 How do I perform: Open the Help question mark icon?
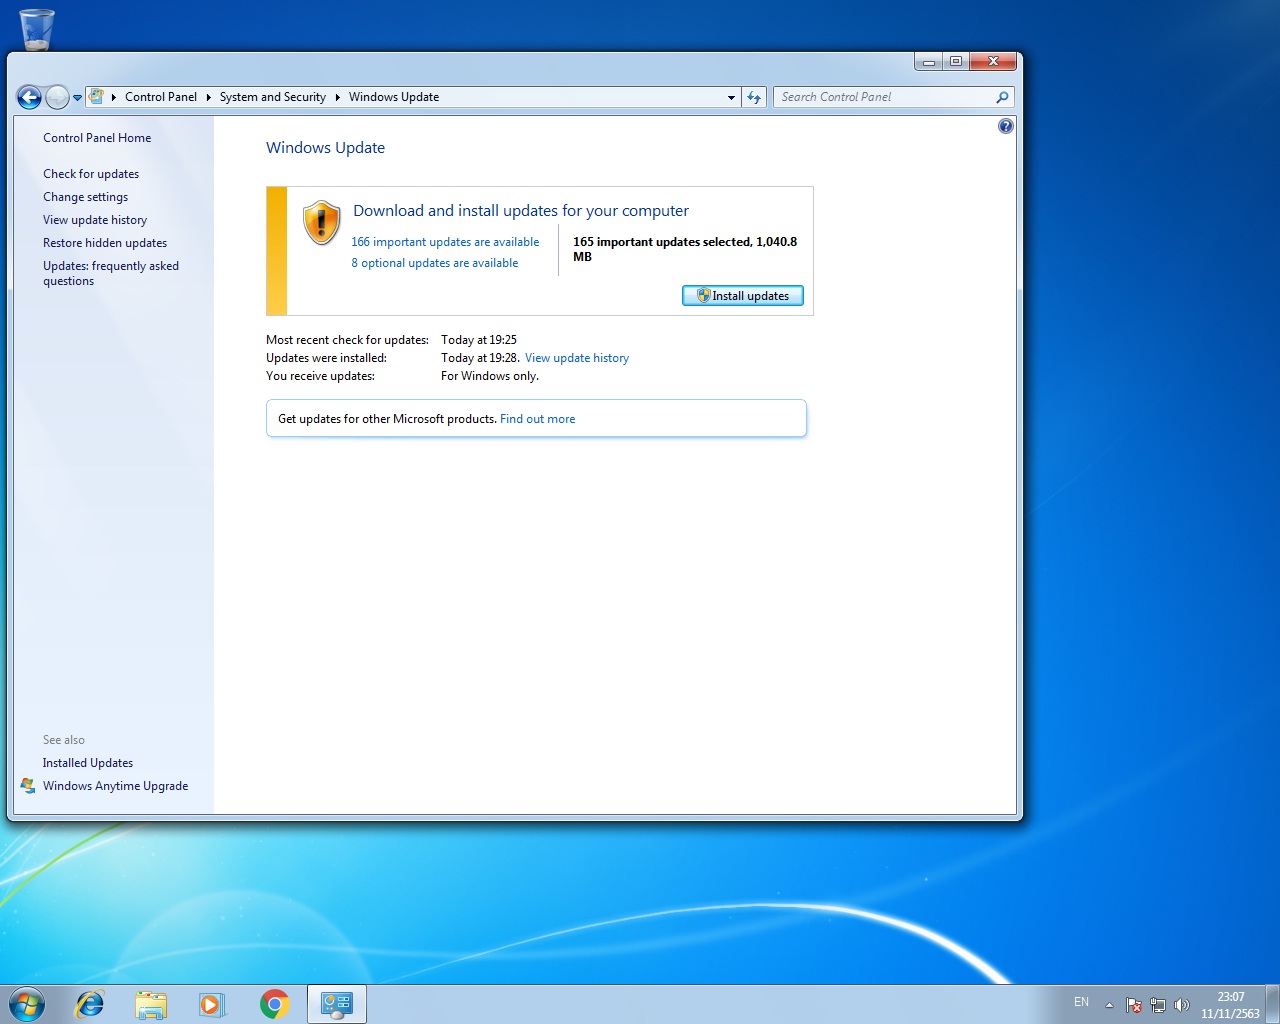(x=1005, y=126)
